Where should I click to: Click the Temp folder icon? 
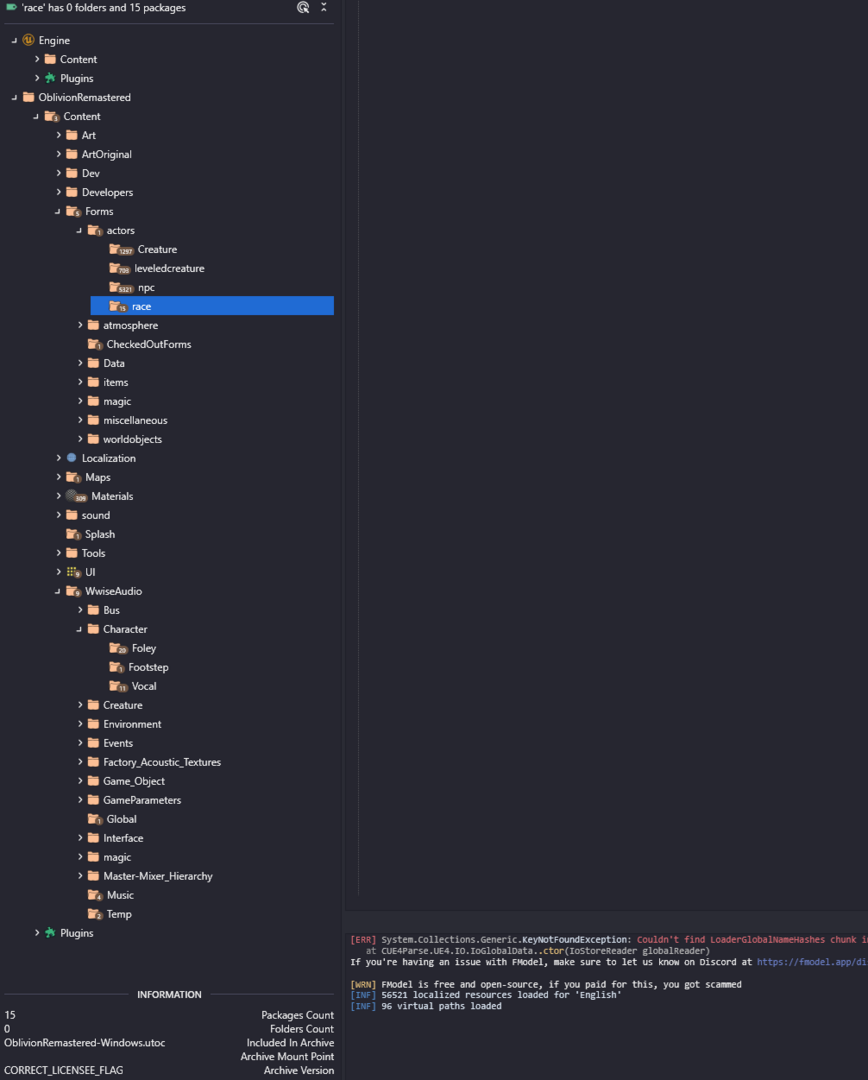point(95,914)
